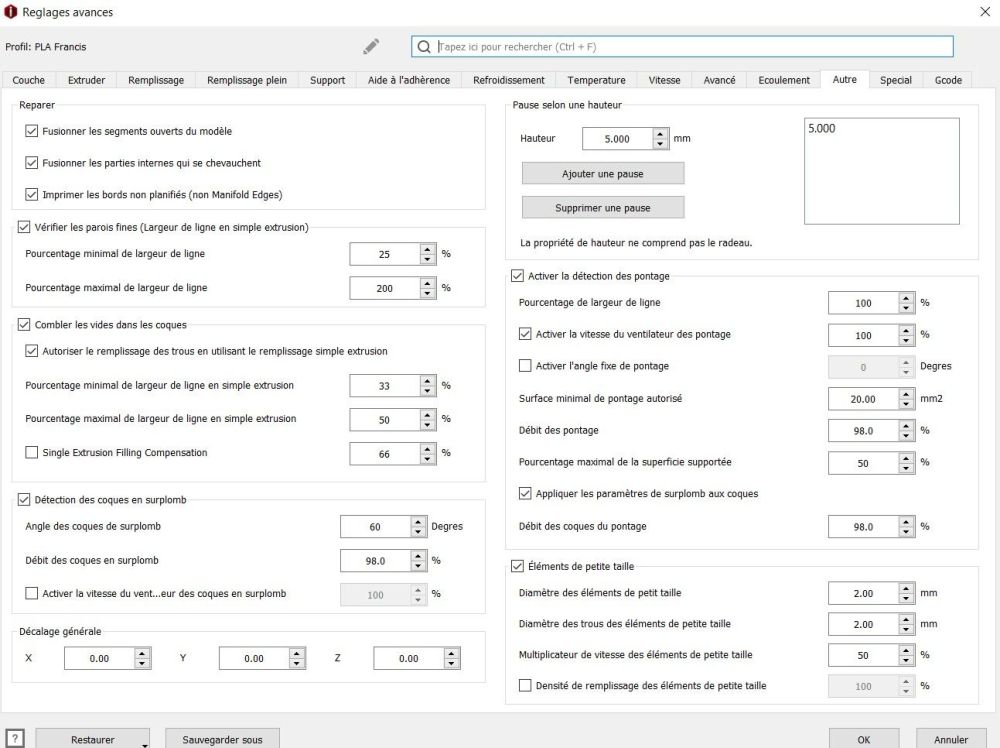Image resolution: width=1000 pixels, height=748 pixels.
Task: Open the Vitesse tab
Action: (665, 80)
